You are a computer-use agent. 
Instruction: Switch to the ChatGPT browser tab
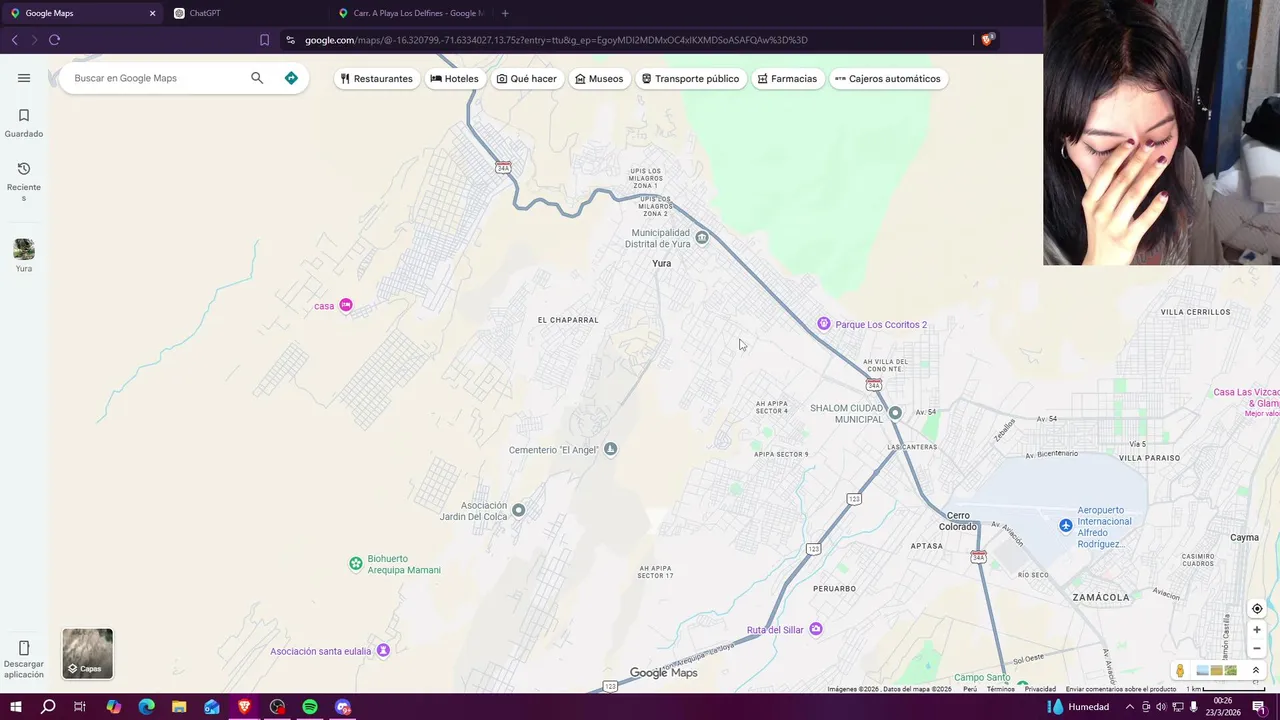tap(249, 13)
